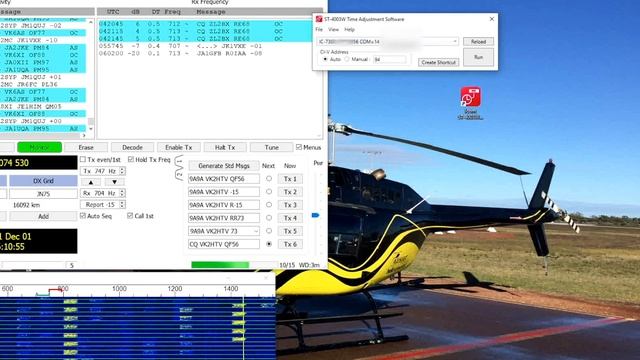This screenshot has width=640, height=360.
Task: Select Next radio for Tx 2
Action: [269, 191]
